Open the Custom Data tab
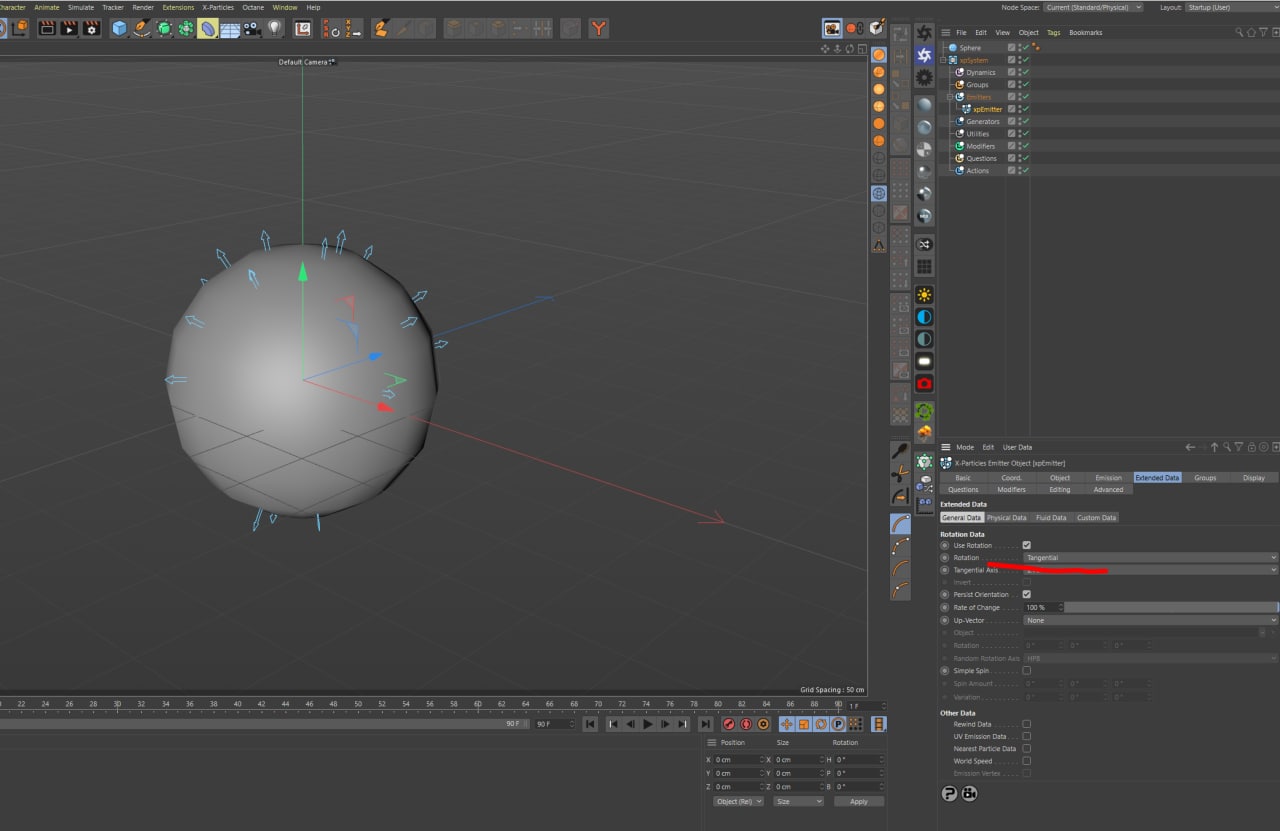 pos(1096,518)
